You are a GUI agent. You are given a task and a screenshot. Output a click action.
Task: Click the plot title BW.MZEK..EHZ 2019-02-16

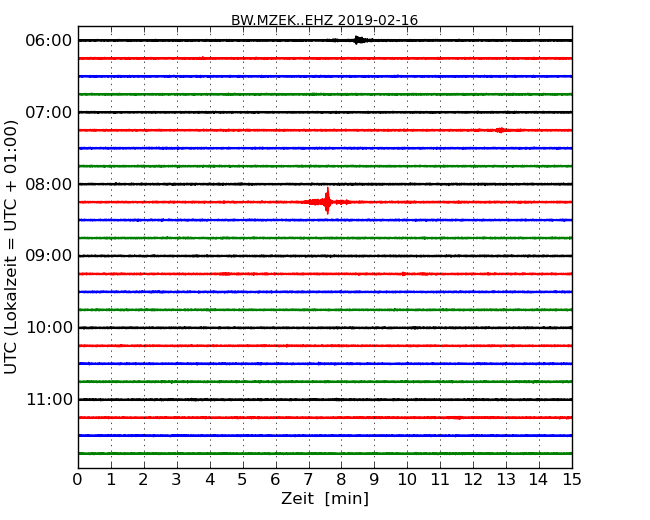pos(324,20)
